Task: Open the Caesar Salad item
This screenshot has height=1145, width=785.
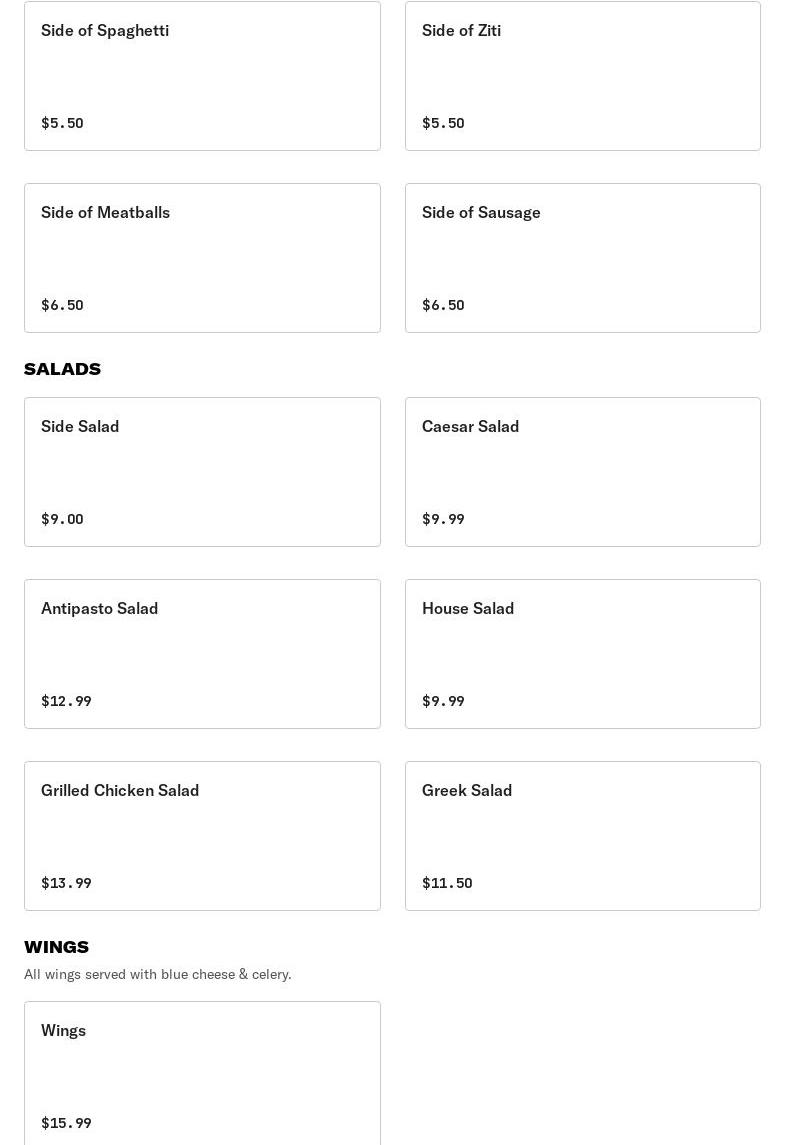Action: pos(582,471)
